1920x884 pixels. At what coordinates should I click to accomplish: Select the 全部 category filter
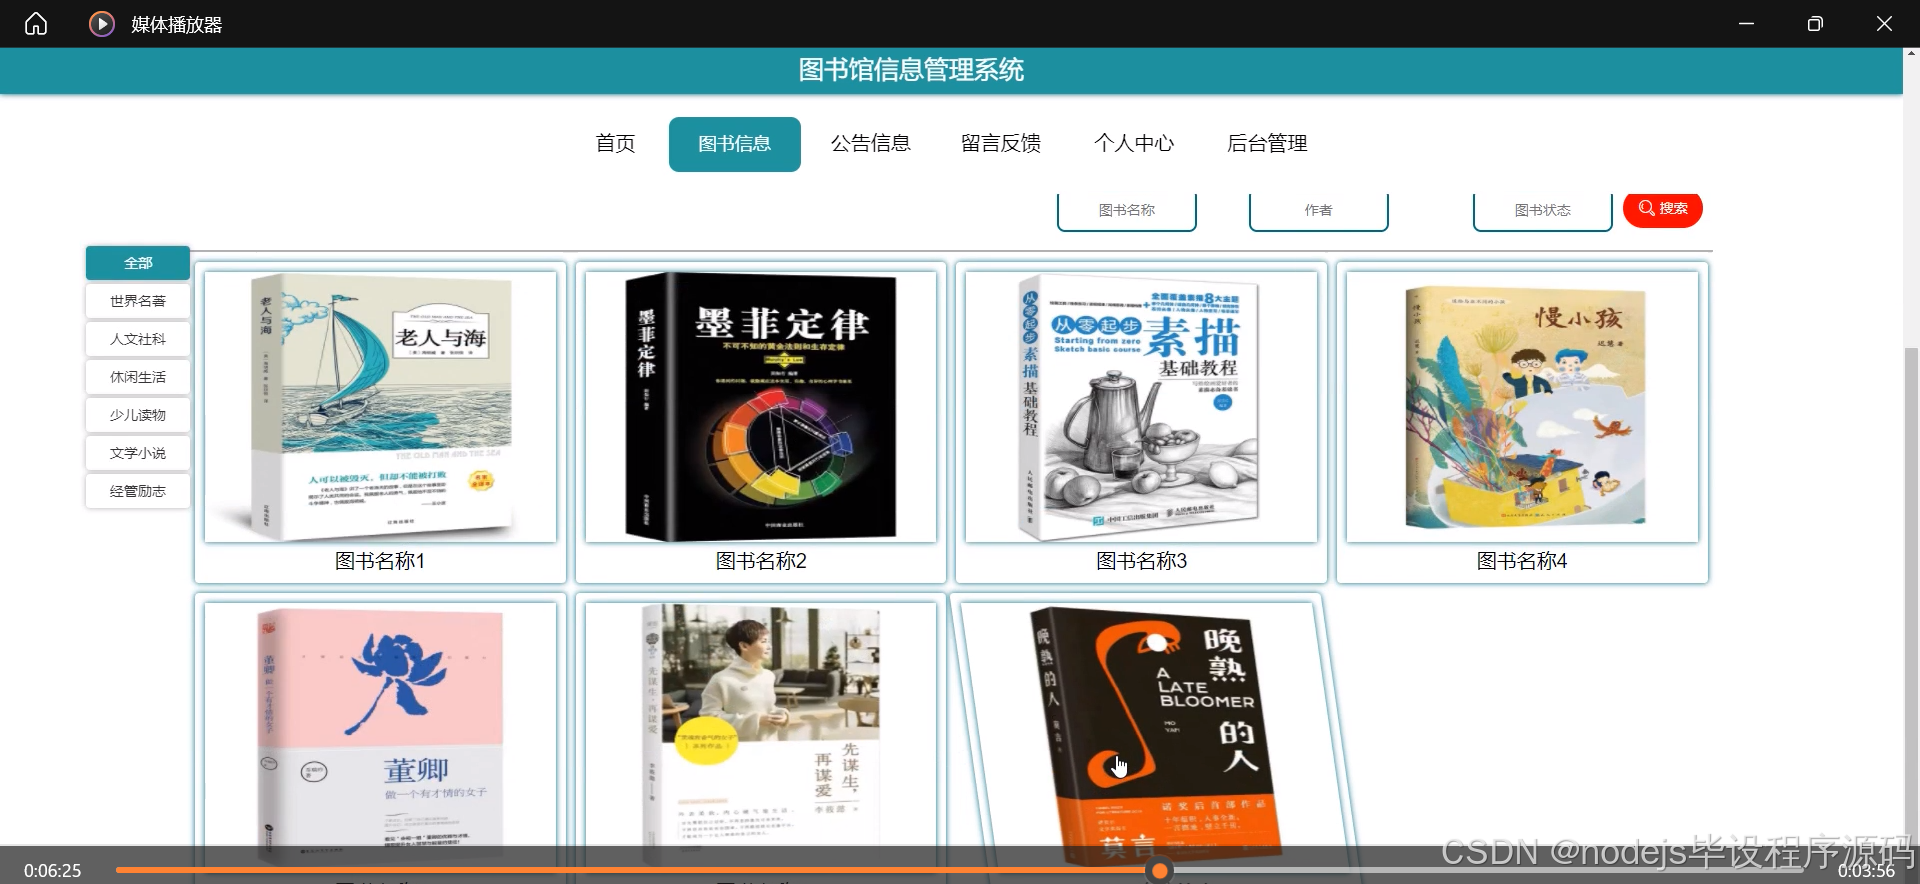click(x=138, y=263)
